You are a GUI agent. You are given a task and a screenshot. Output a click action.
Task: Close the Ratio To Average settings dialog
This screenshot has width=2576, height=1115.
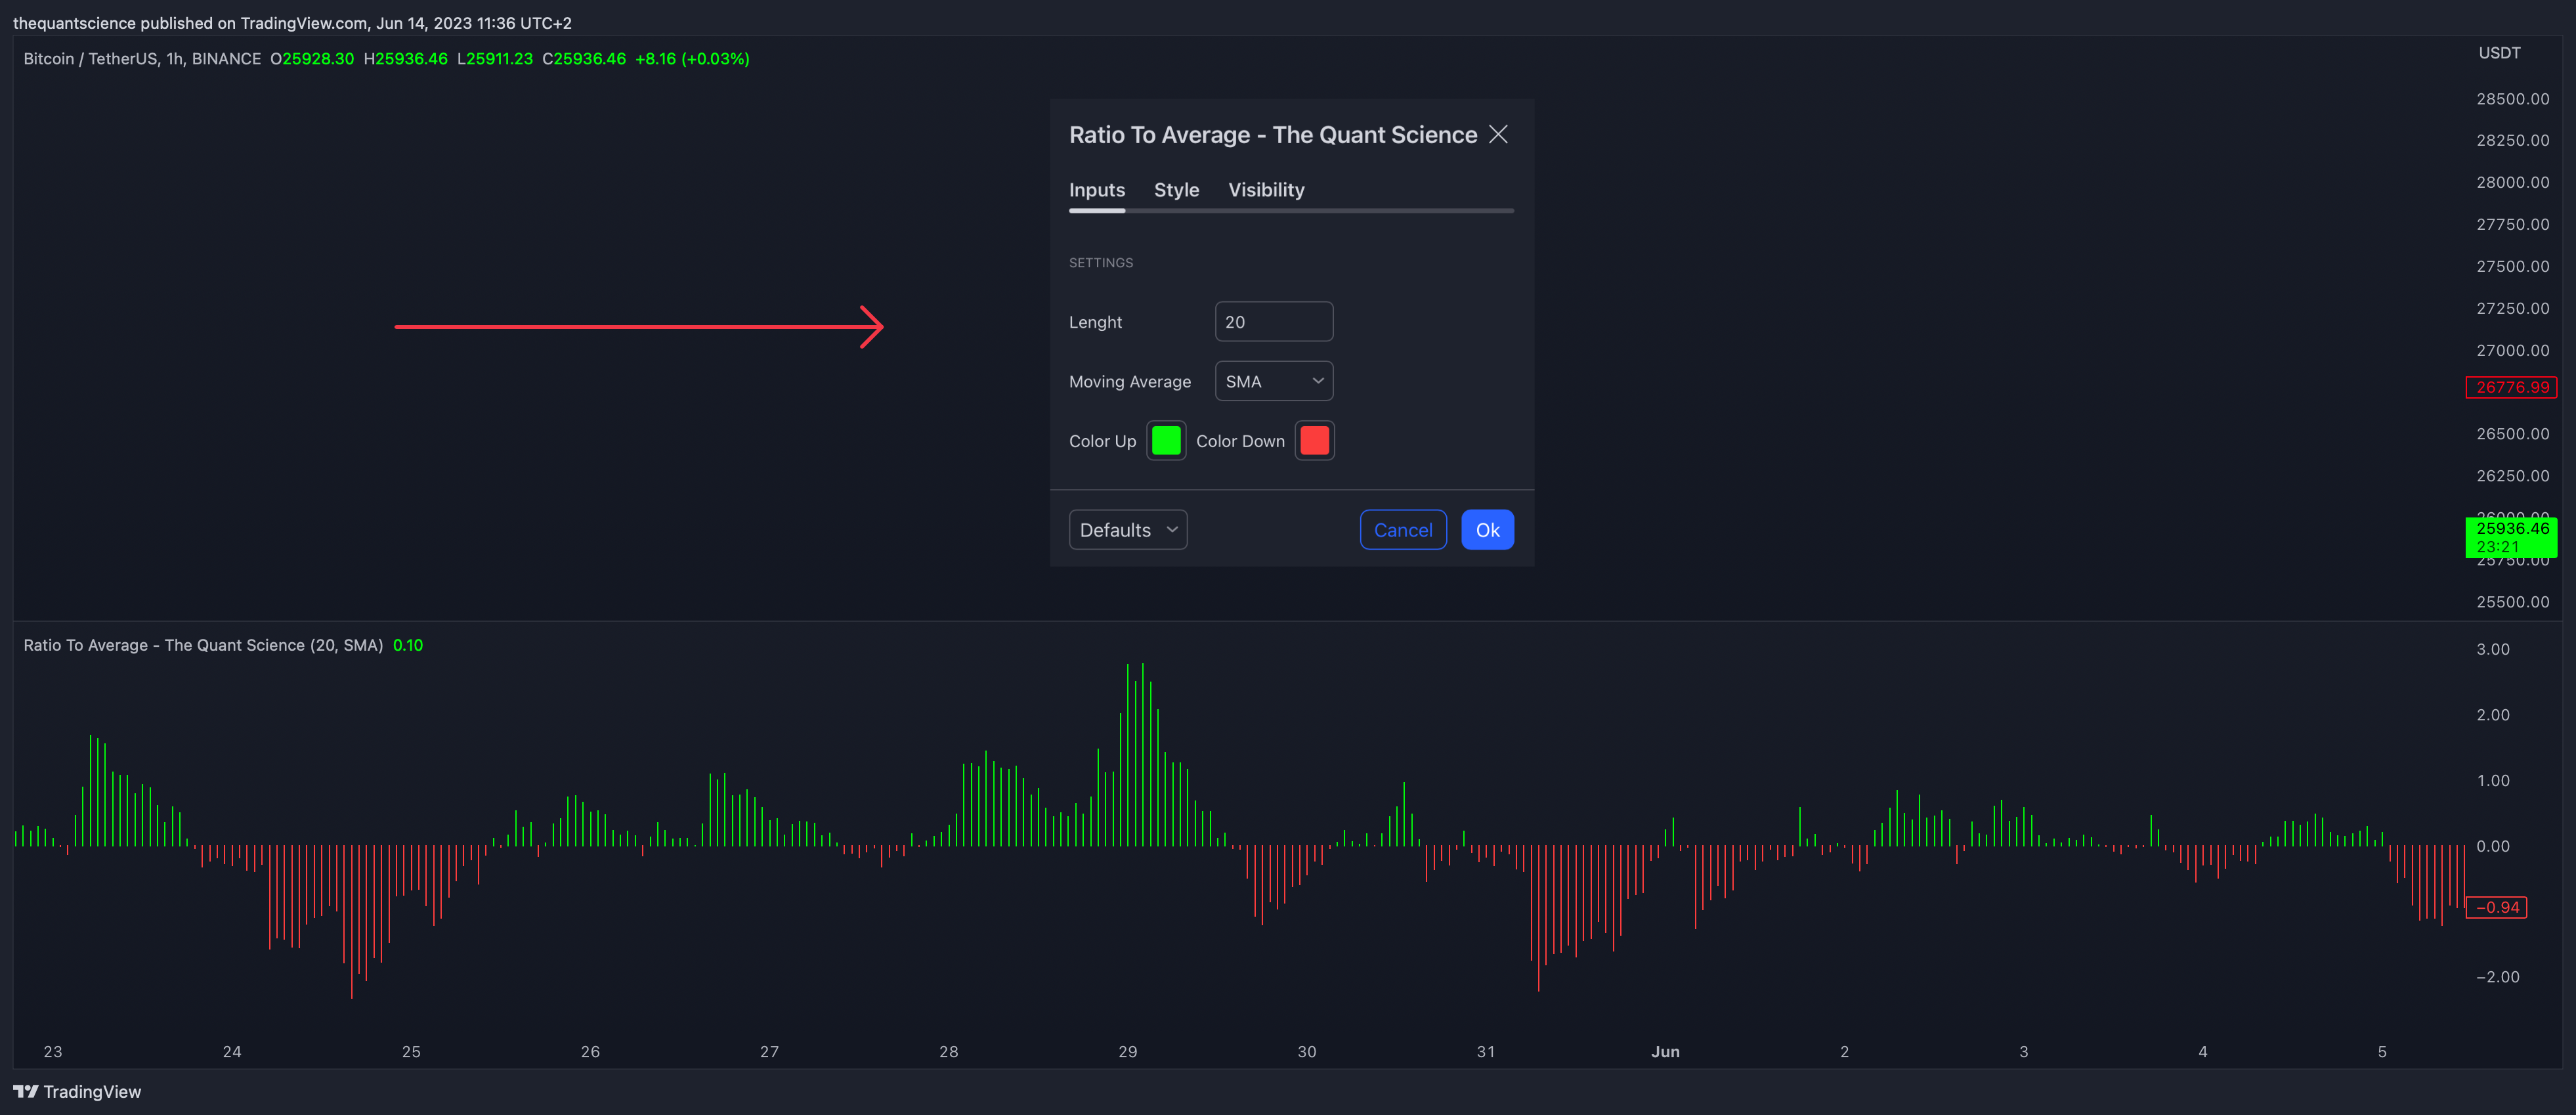1498,134
